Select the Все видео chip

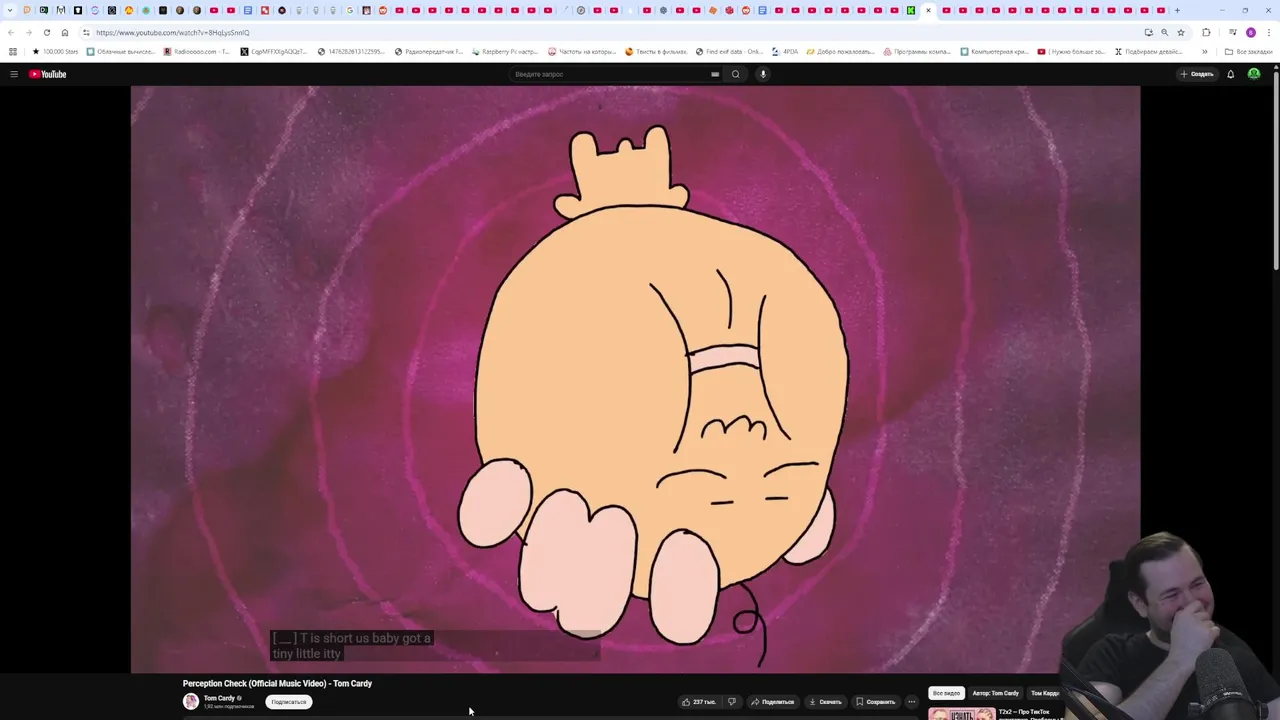coord(946,693)
